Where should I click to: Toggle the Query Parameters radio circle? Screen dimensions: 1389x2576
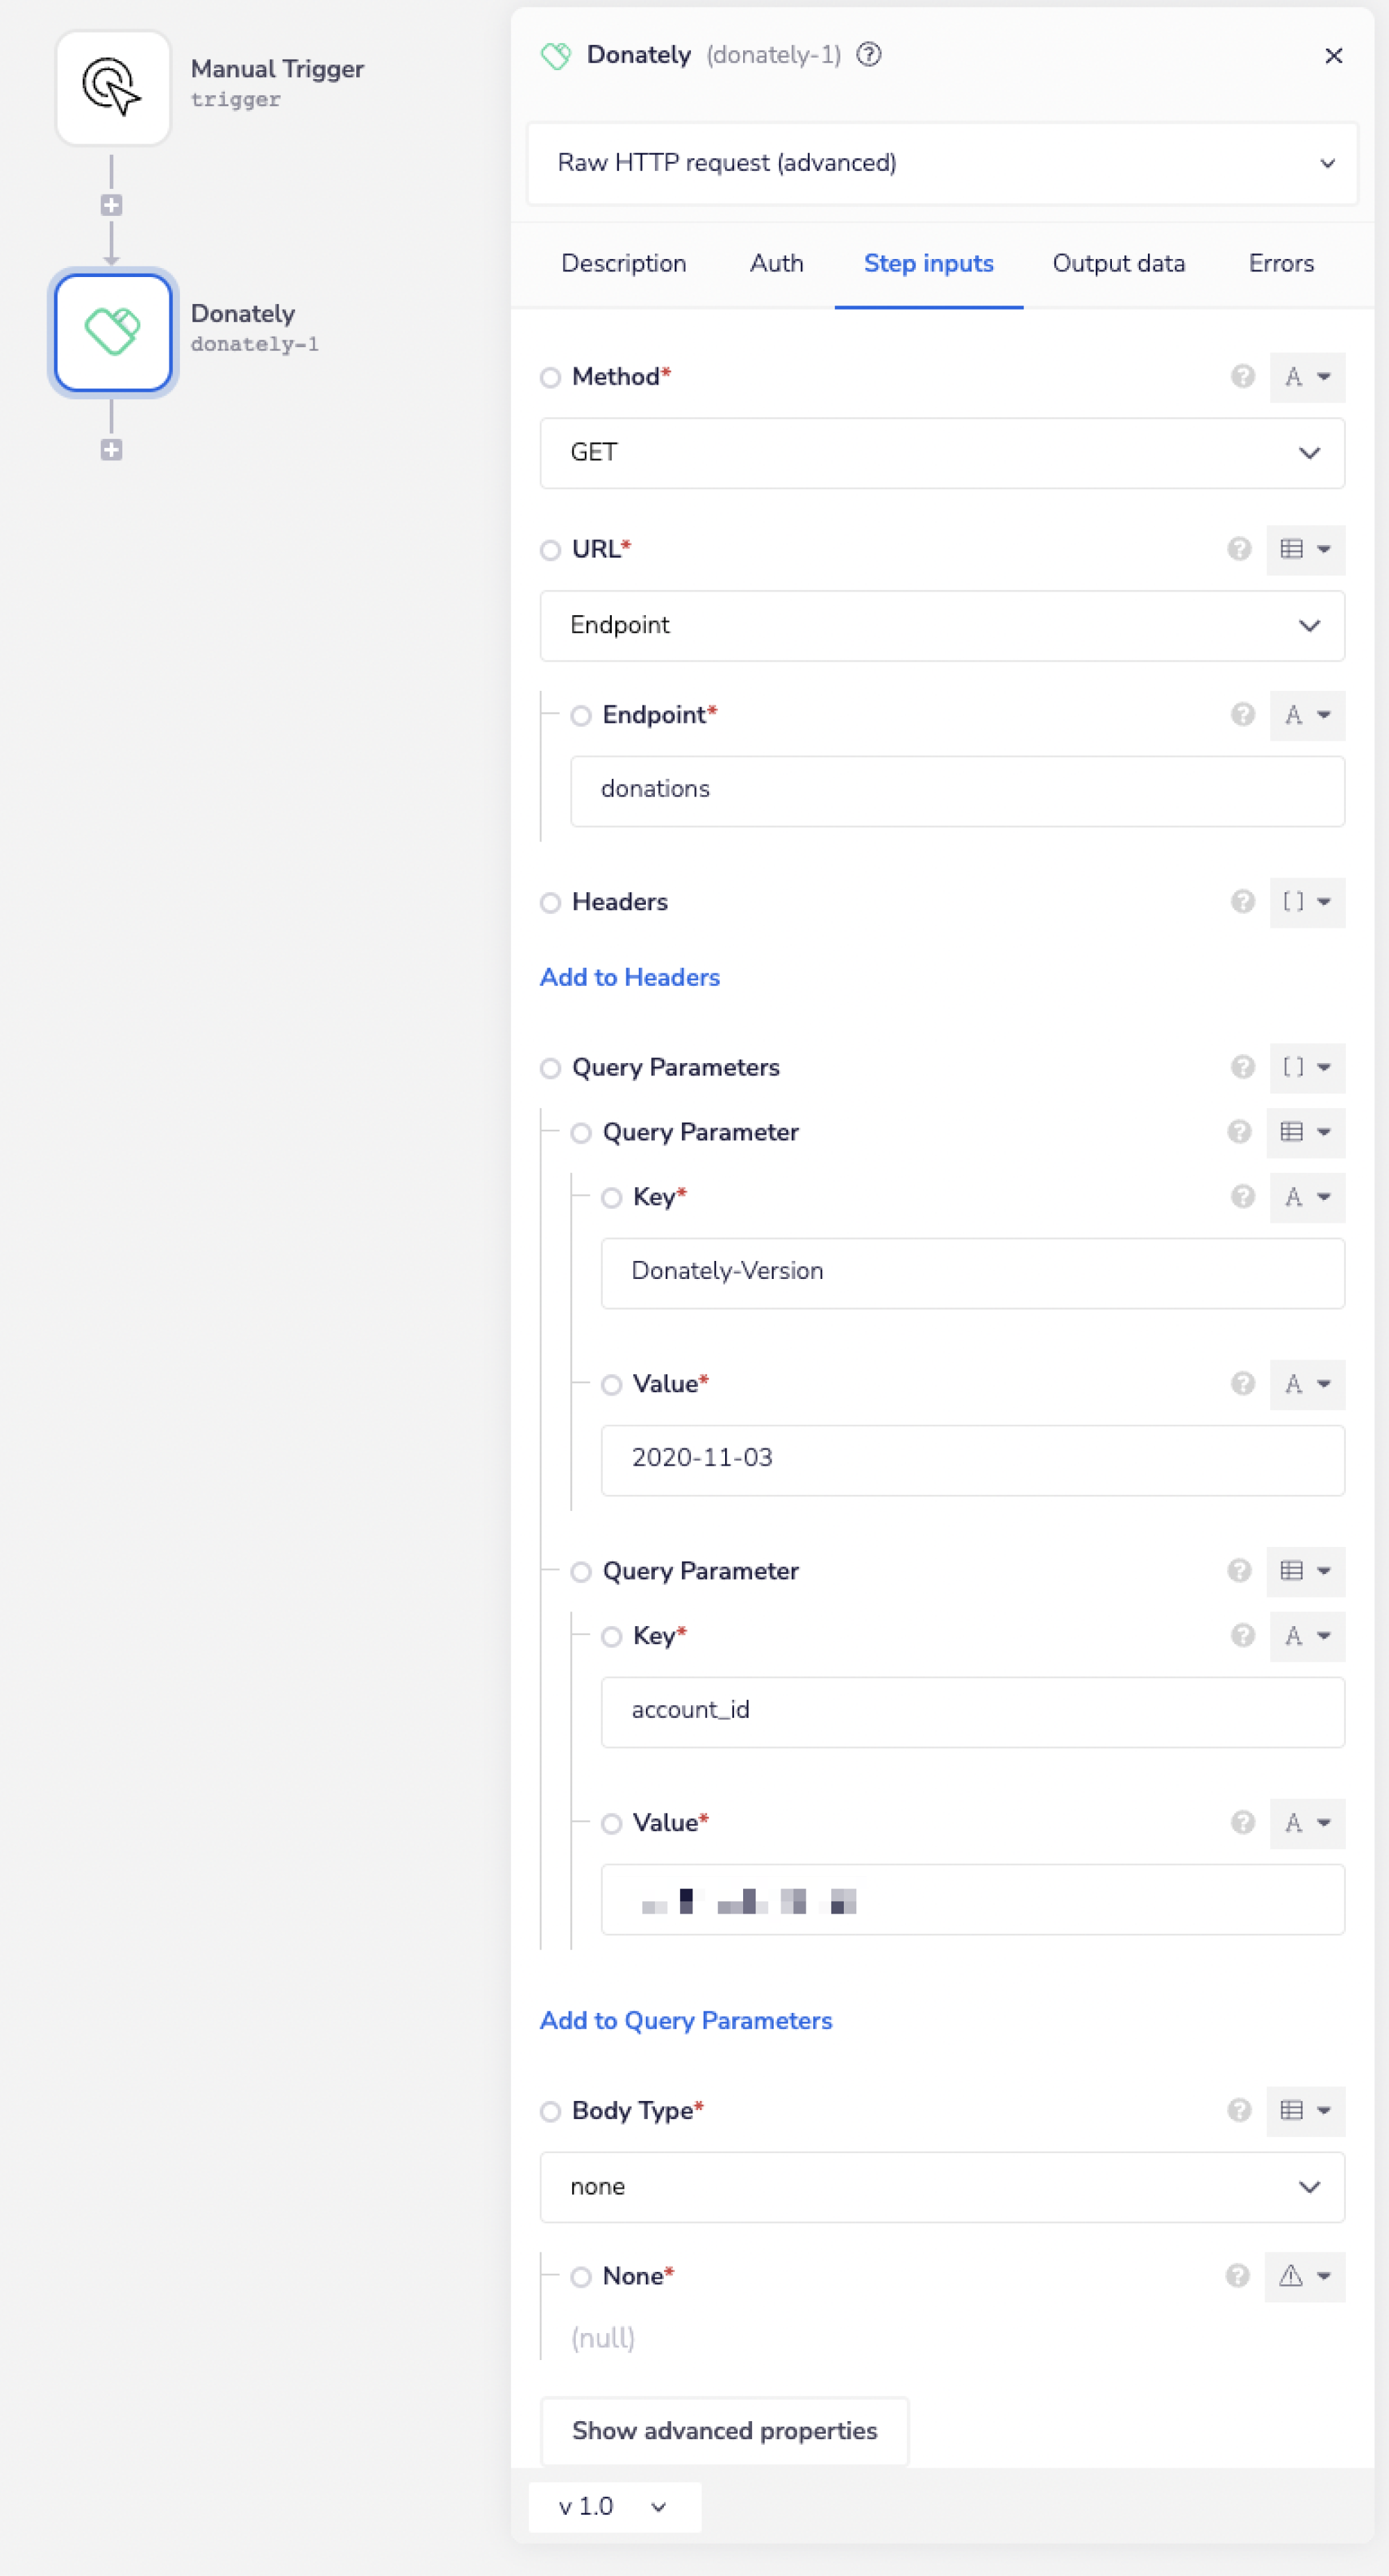coord(550,1068)
